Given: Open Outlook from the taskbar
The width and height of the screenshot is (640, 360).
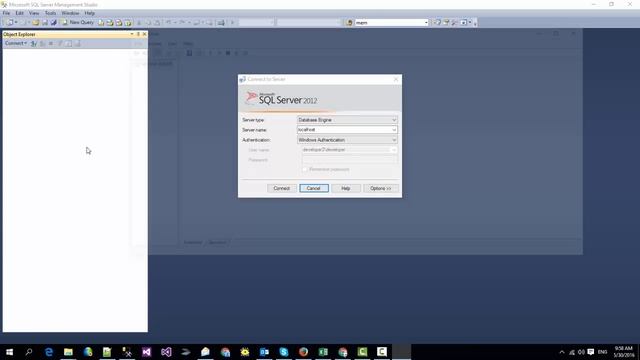Looking at the screenshot, I should click(264, 352).
